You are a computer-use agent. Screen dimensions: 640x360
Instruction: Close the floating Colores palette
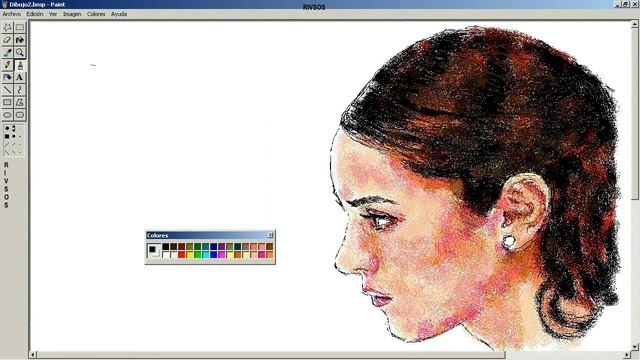click(x=270, y=235)
